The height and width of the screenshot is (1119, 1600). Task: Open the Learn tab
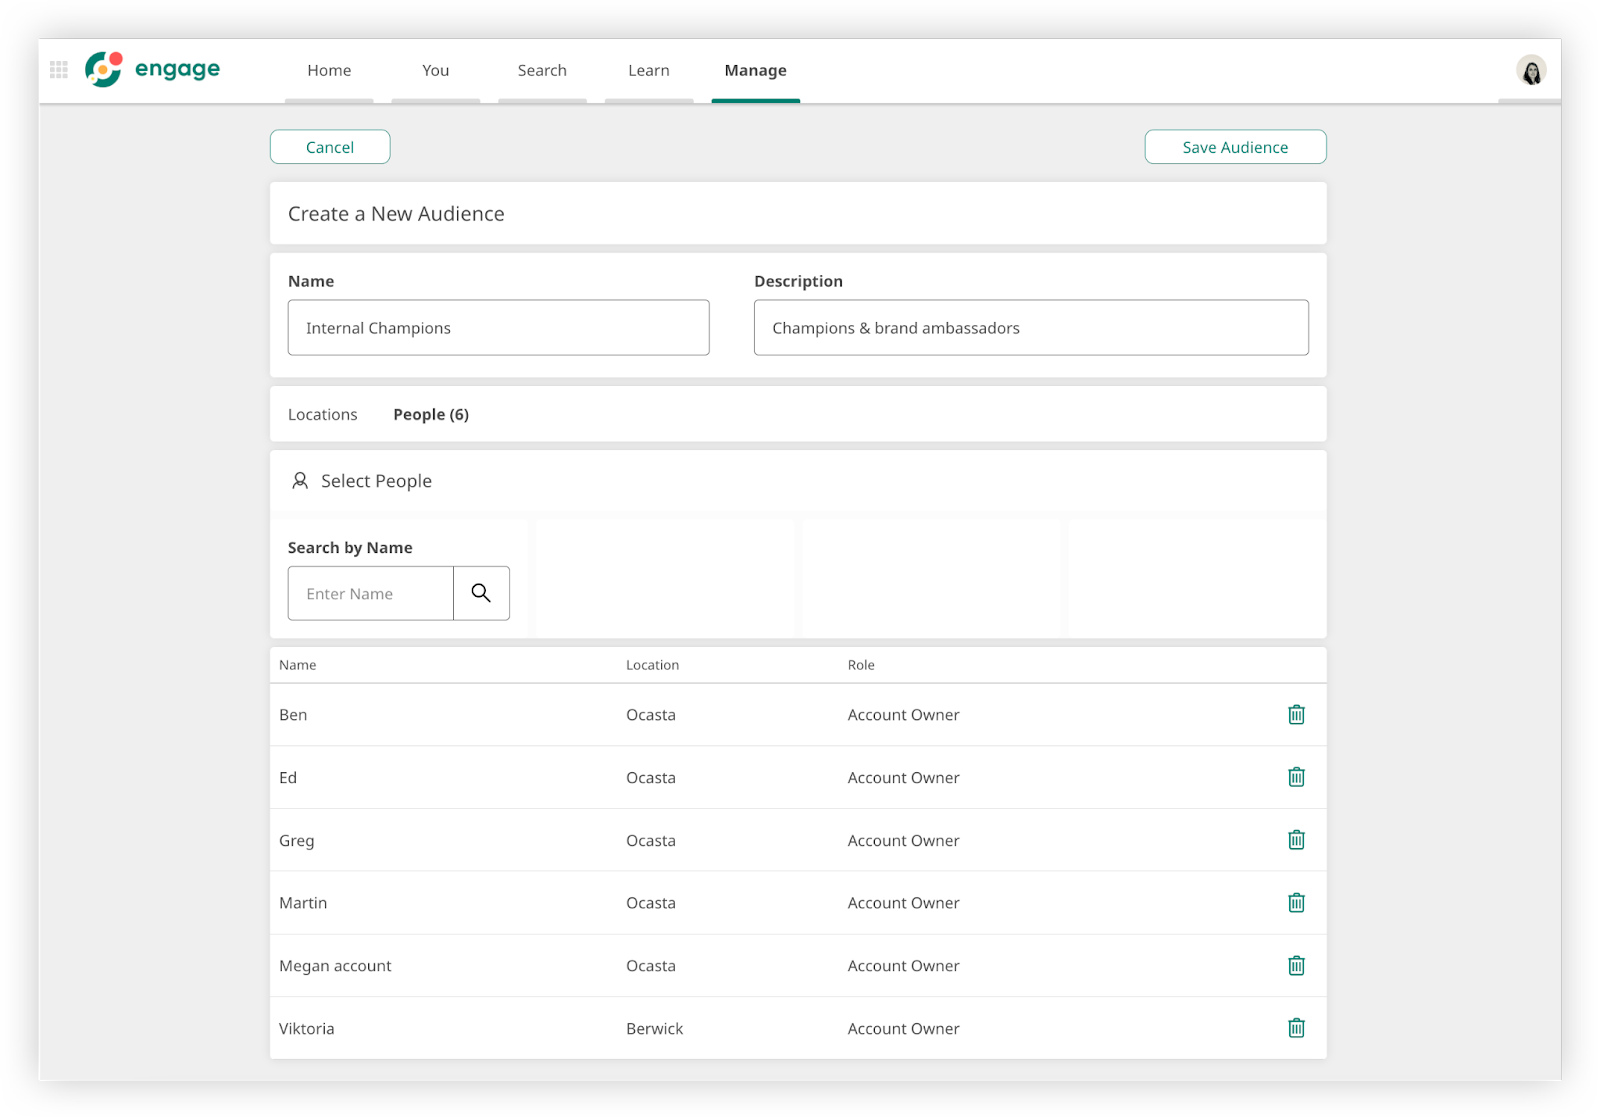point(649,70)
